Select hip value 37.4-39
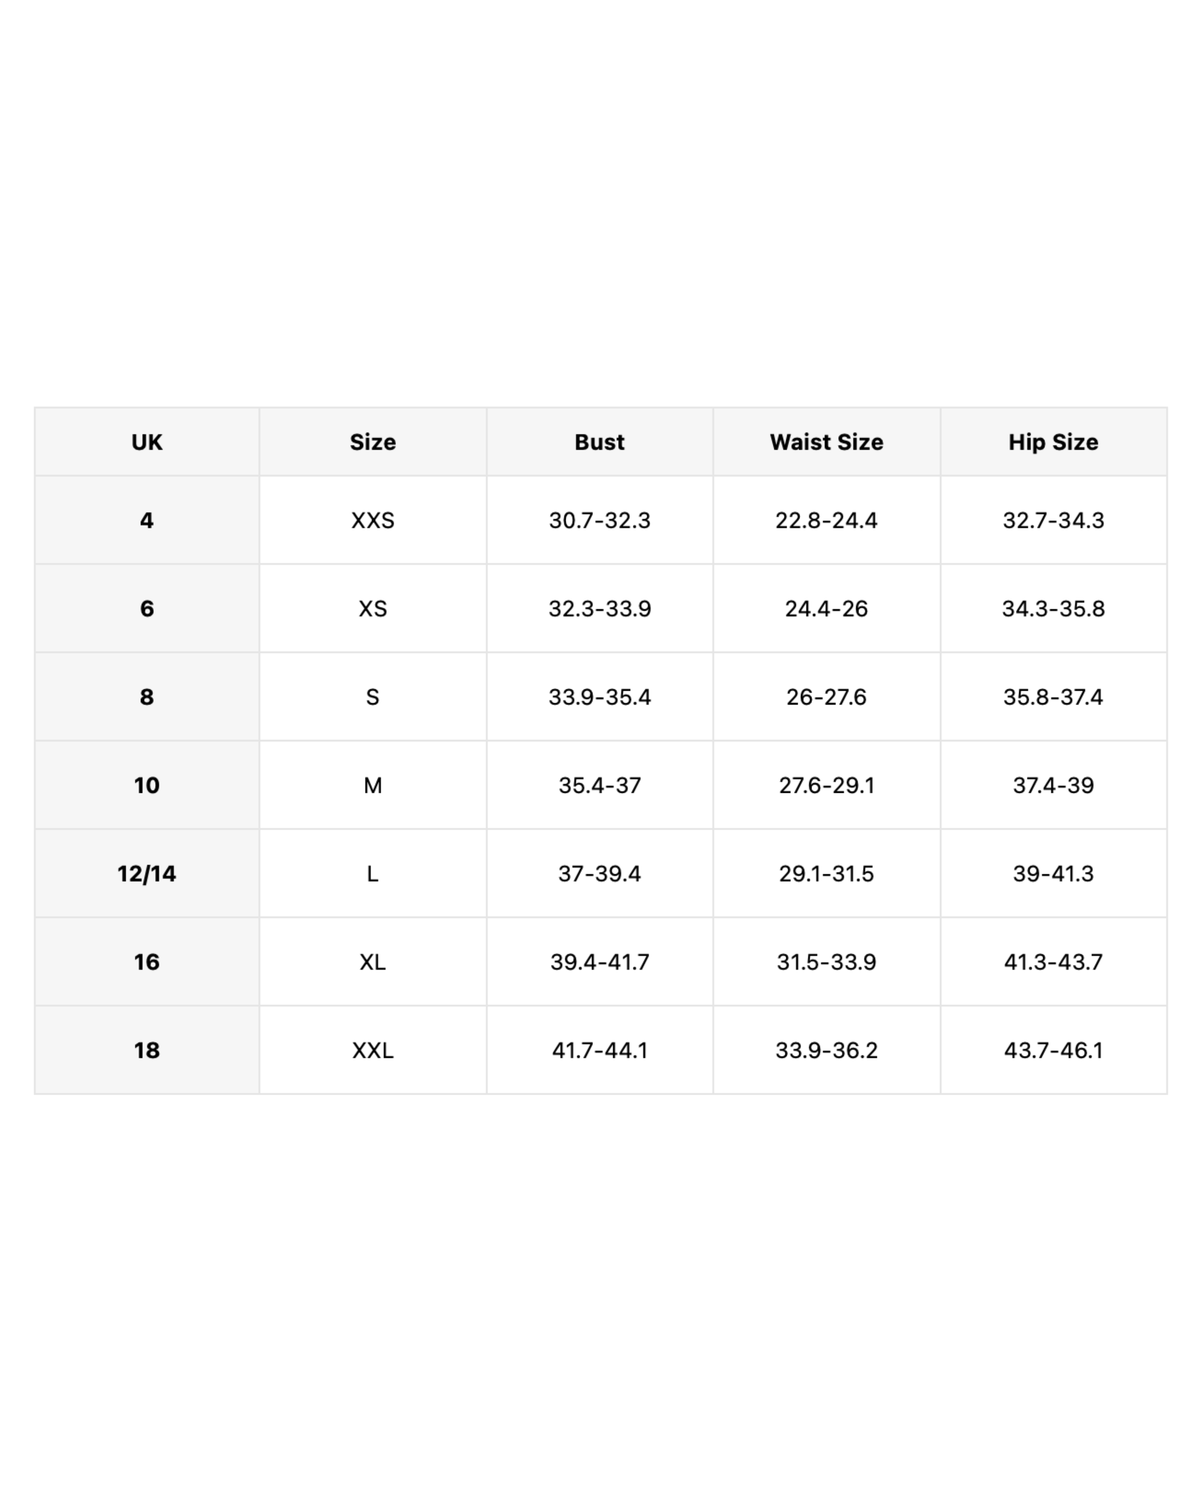Image resolution: width=1200 pixels, height=1500 pixels. click(x=1054, y=785)
